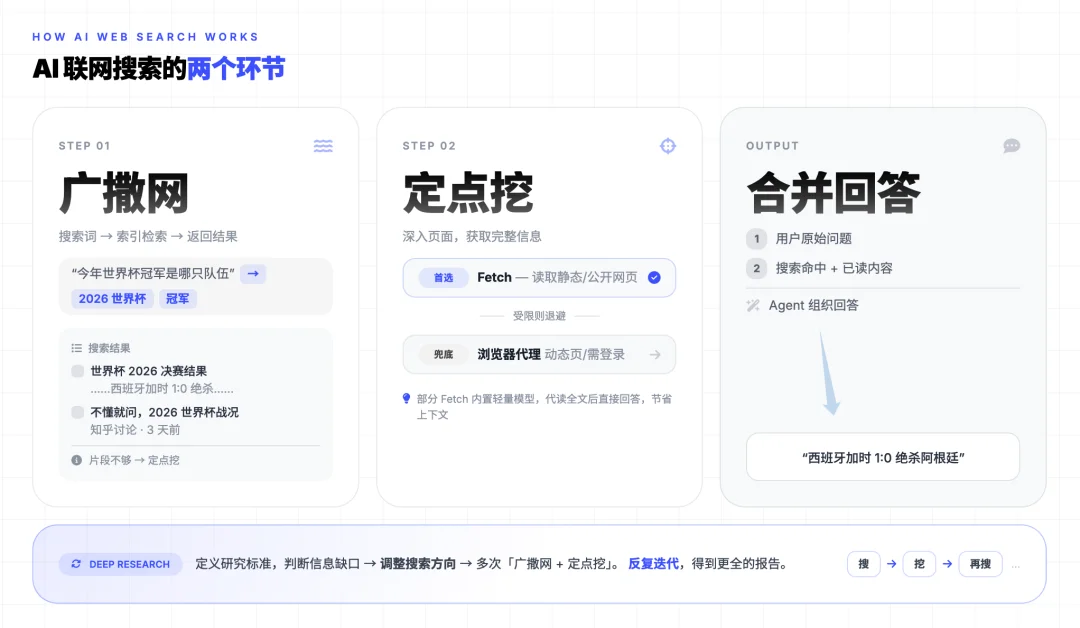Screen dimensions: 1080x628
Task: Click the 冠军 keyword tag
Action: (x=178, y=298)
